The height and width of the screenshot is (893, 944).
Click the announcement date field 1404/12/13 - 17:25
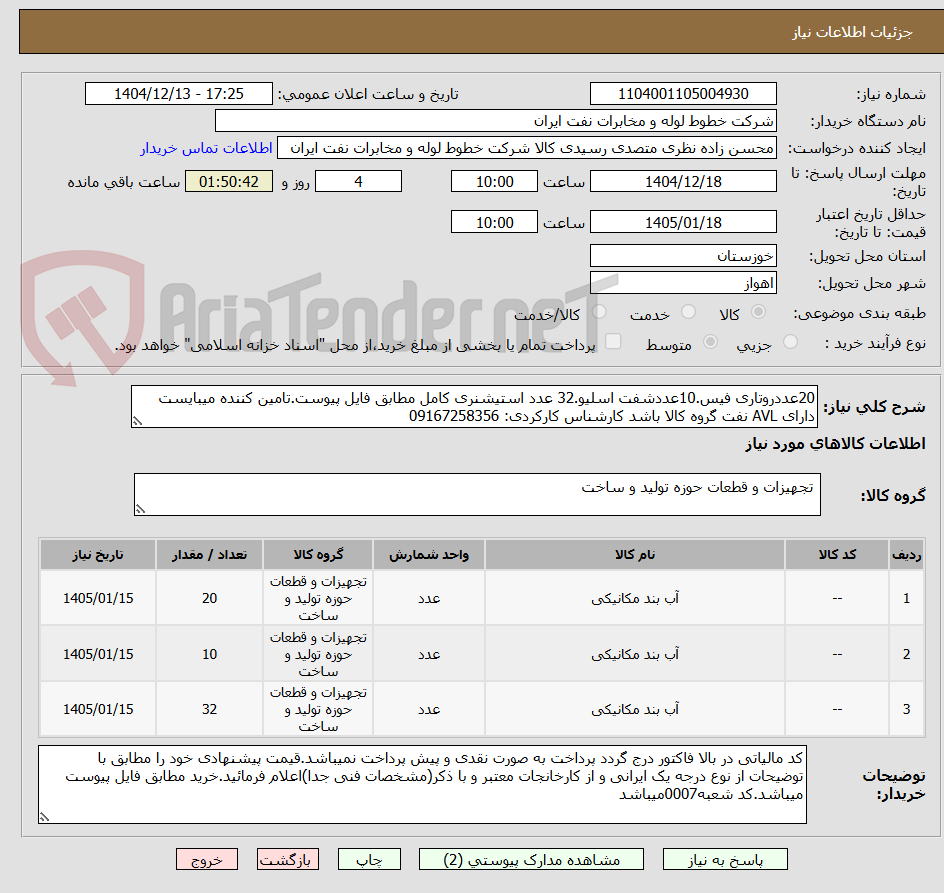pos(179,94)
